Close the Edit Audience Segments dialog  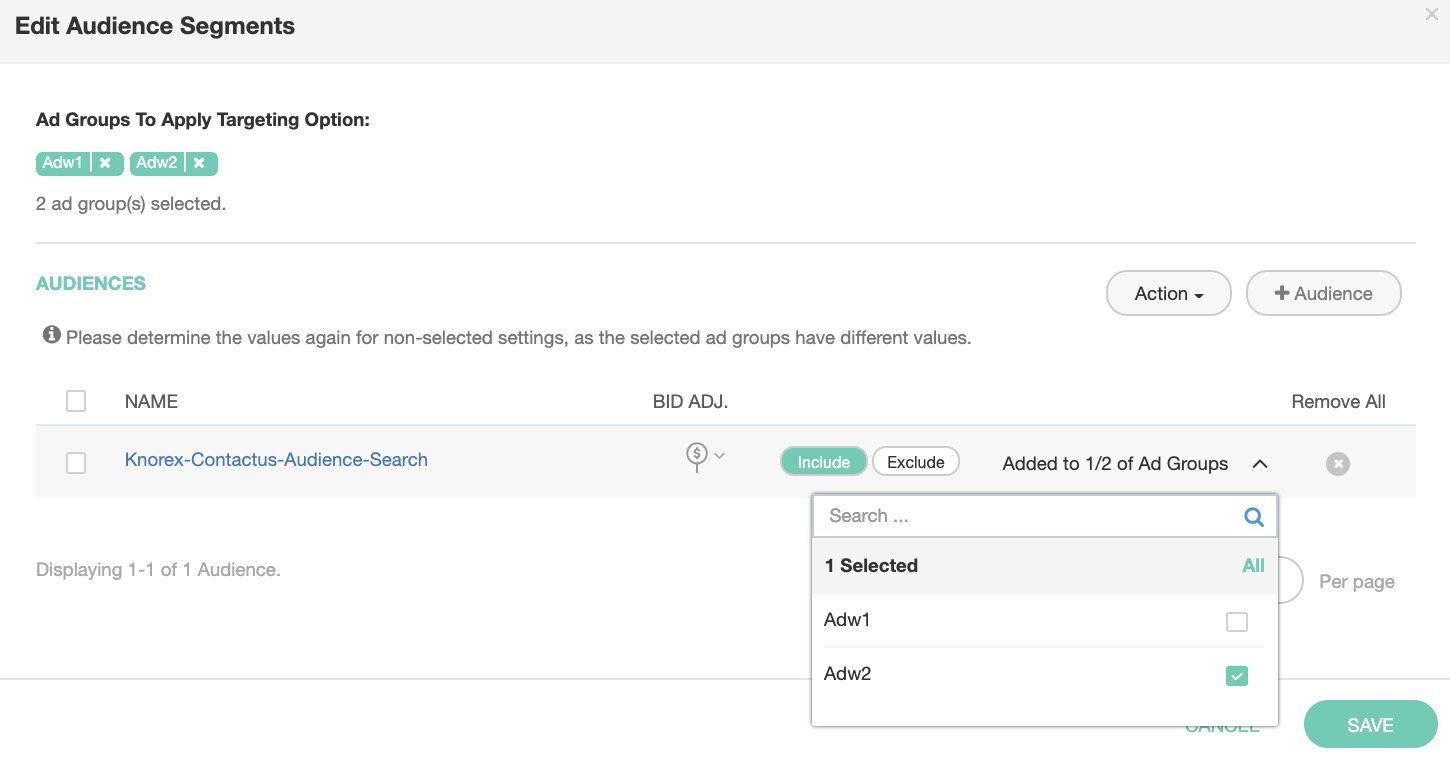coord(1431,15)
